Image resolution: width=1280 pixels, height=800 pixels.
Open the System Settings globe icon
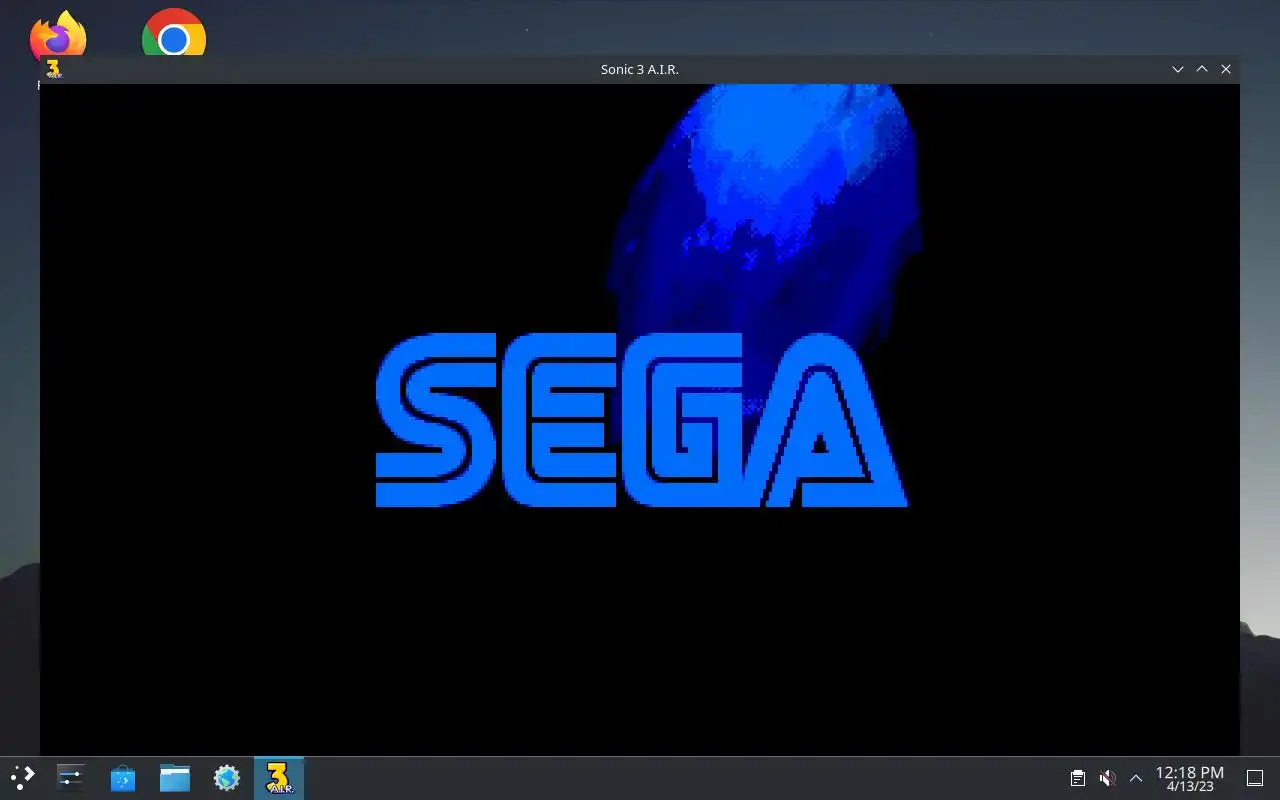coord(227,777)
